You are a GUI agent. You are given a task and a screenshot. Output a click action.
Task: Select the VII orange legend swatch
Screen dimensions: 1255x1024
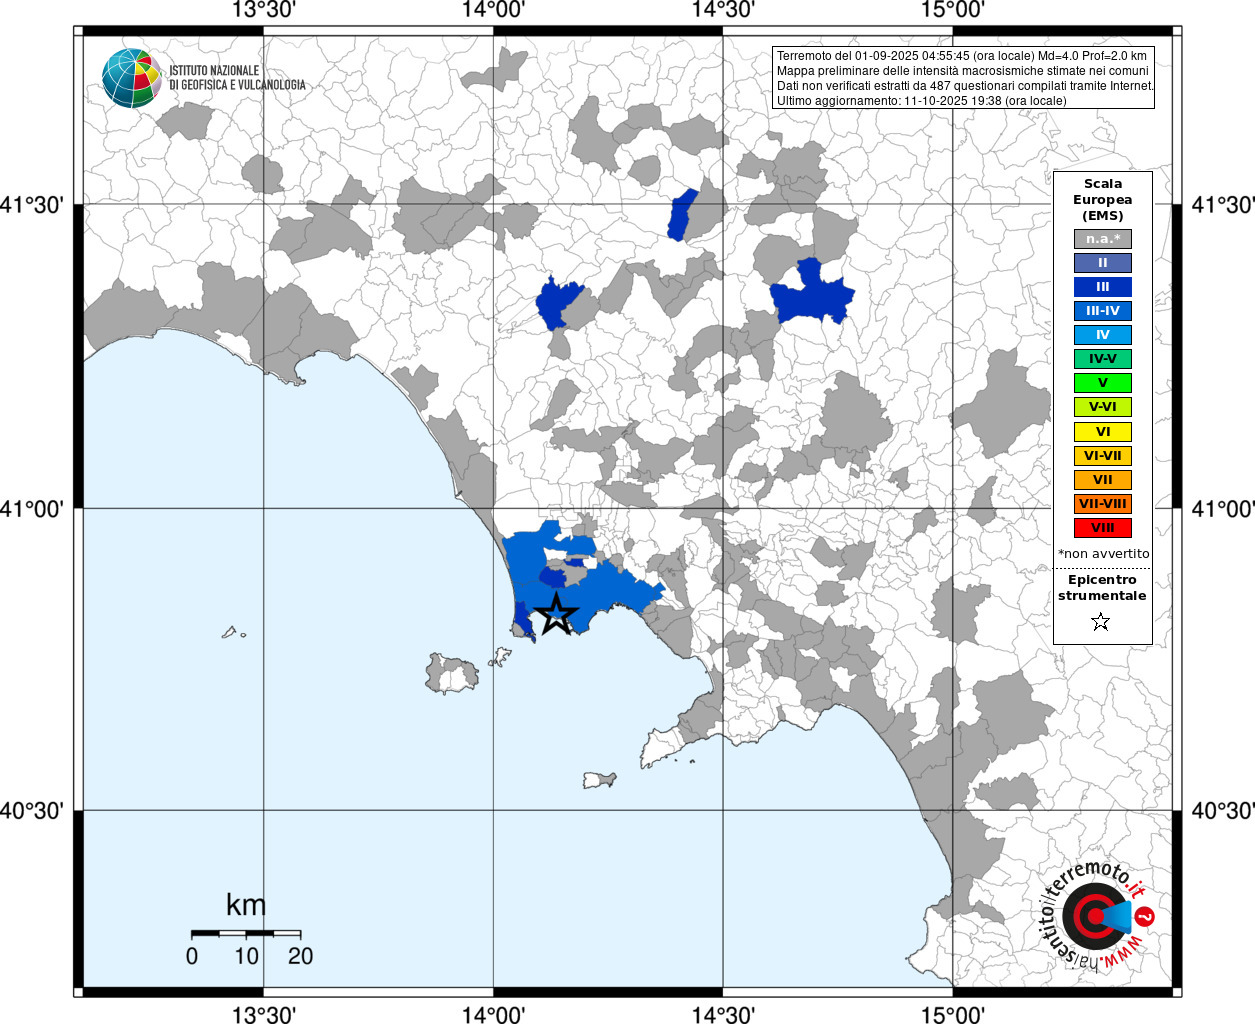(x=1103, y=480)
